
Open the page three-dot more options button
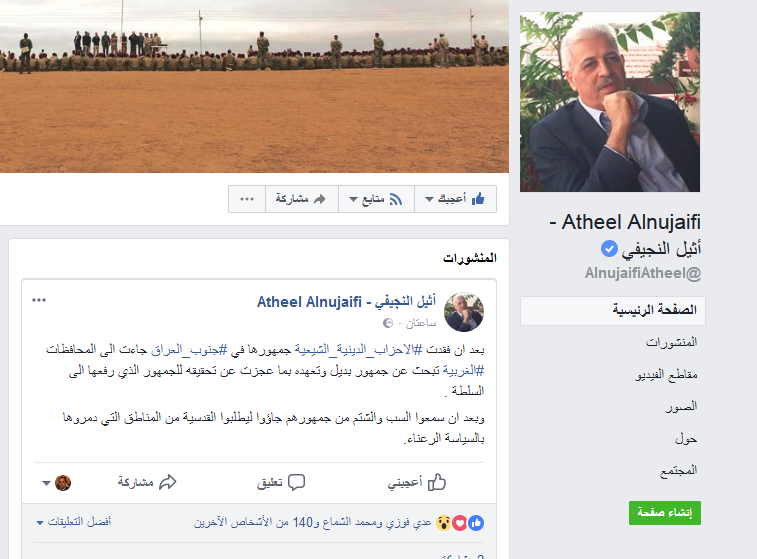tap(247, 199)
